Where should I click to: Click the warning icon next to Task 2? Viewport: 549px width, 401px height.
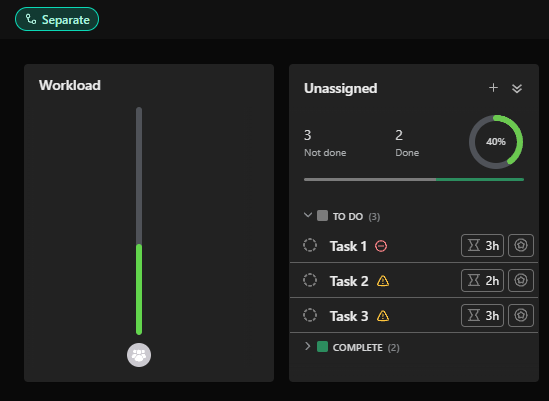pos(383,281)
